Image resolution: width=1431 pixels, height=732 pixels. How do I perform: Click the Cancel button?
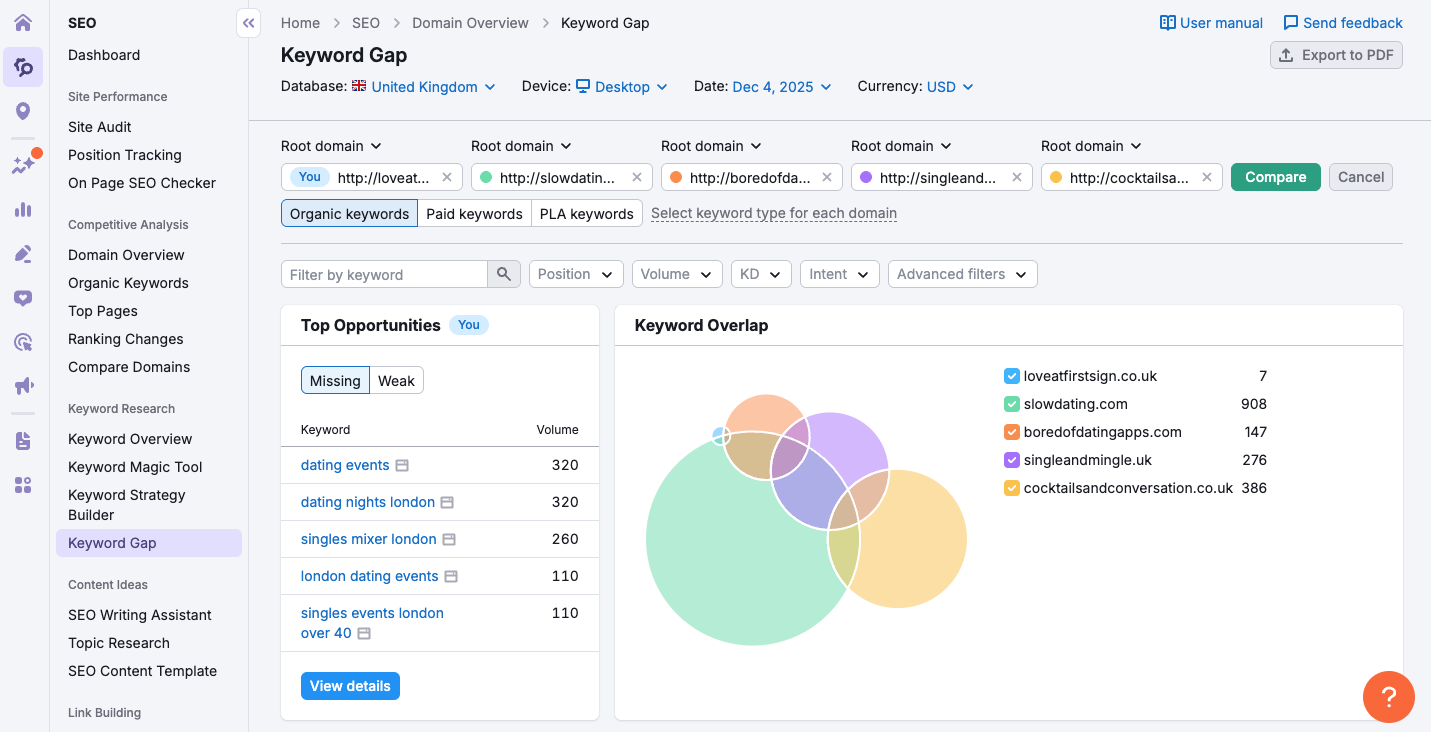coord(1361,177)
